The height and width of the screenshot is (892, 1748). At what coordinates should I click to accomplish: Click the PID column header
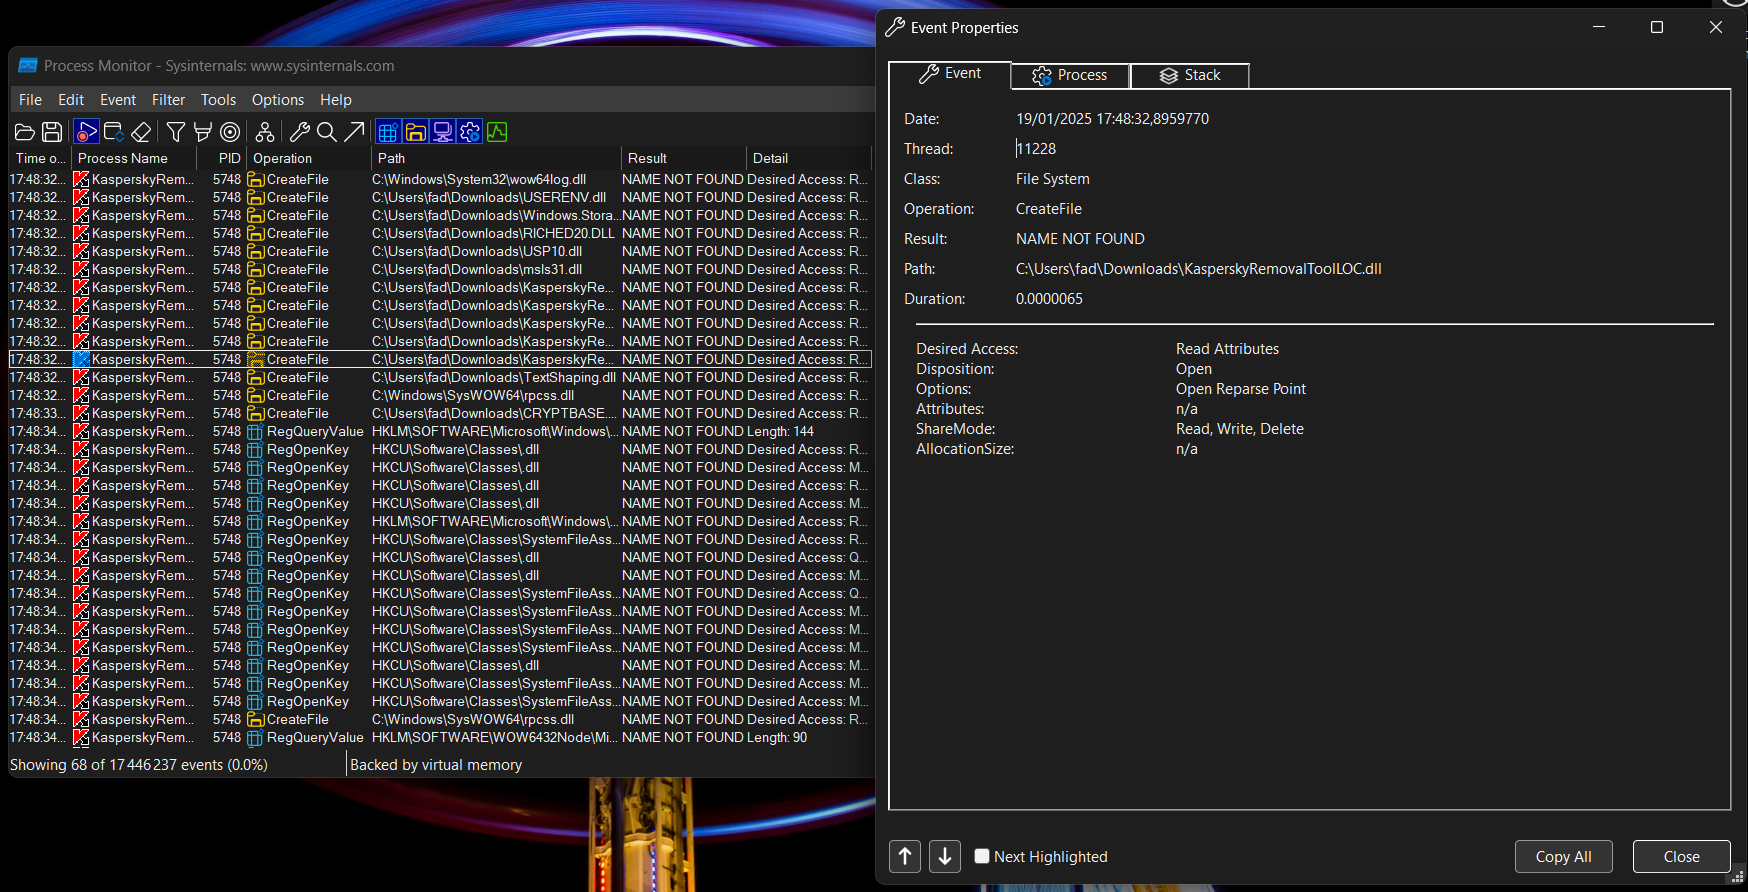[222, 158]
